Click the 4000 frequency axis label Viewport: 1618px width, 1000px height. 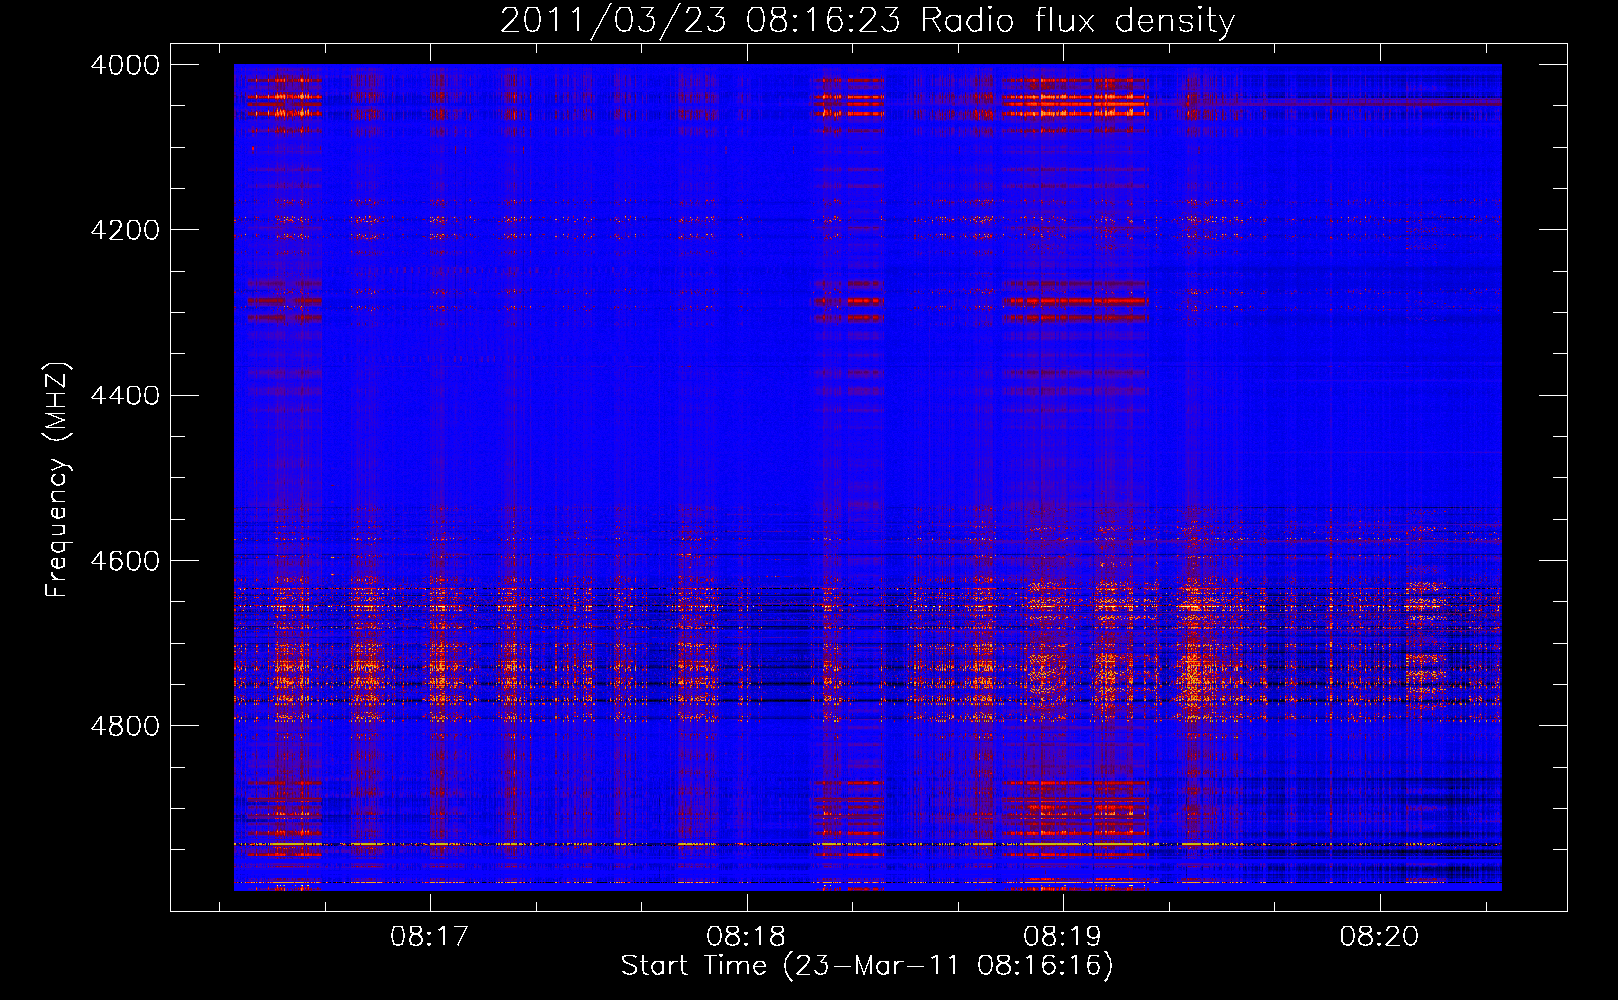pos(125,65)
